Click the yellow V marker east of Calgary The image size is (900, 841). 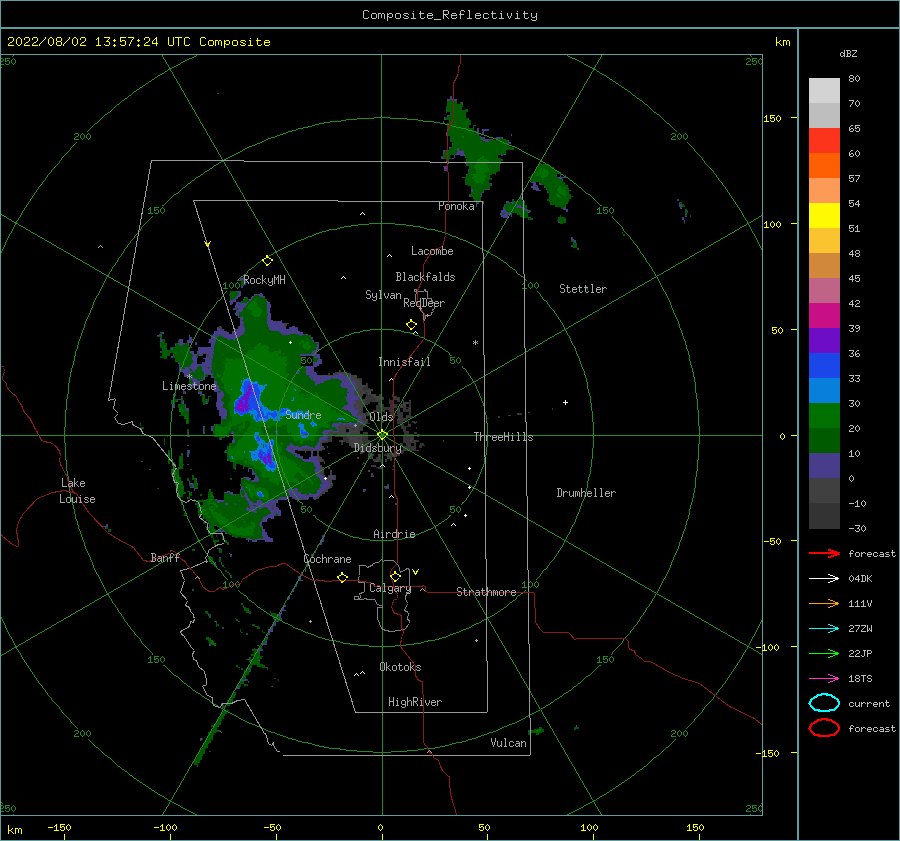[x=415, y=572]
